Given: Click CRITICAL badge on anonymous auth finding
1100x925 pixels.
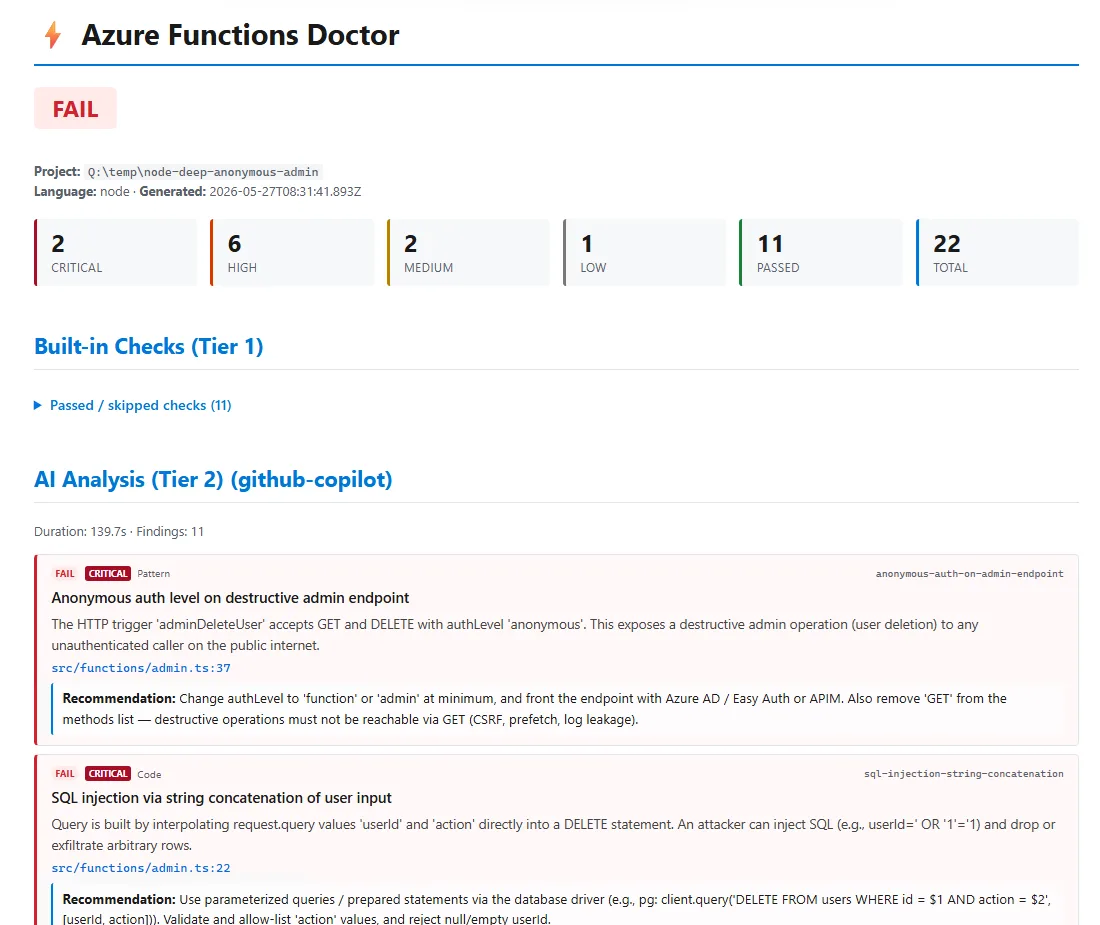Looking at the screenshot, I should [x=108, y=574].
